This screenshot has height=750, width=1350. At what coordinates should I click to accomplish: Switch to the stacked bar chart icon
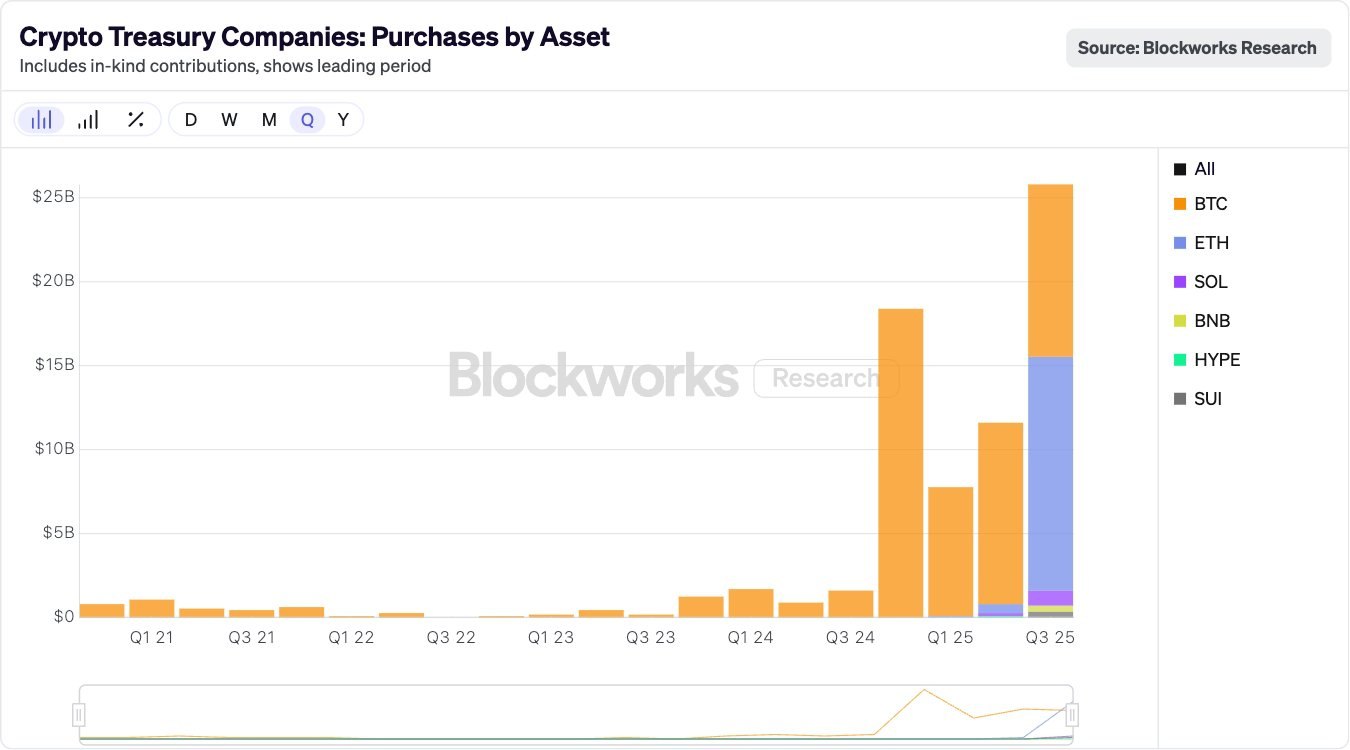click(x=87, y=119)
